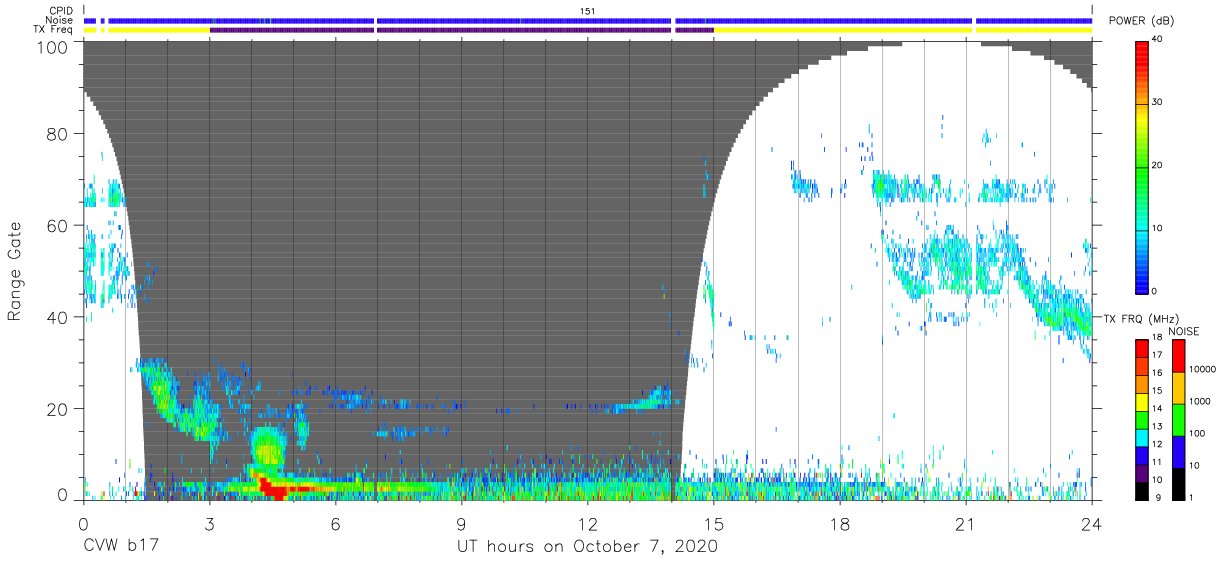
Task: Click the "TX Freq" row label
Action: tap(54, 30)
